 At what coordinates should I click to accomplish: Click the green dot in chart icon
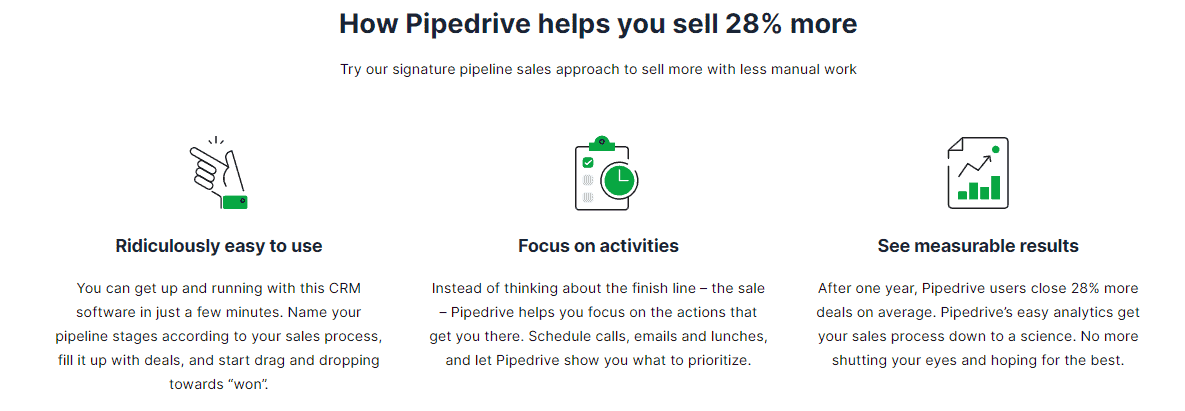pyautogui.click(x=995, y=150)
